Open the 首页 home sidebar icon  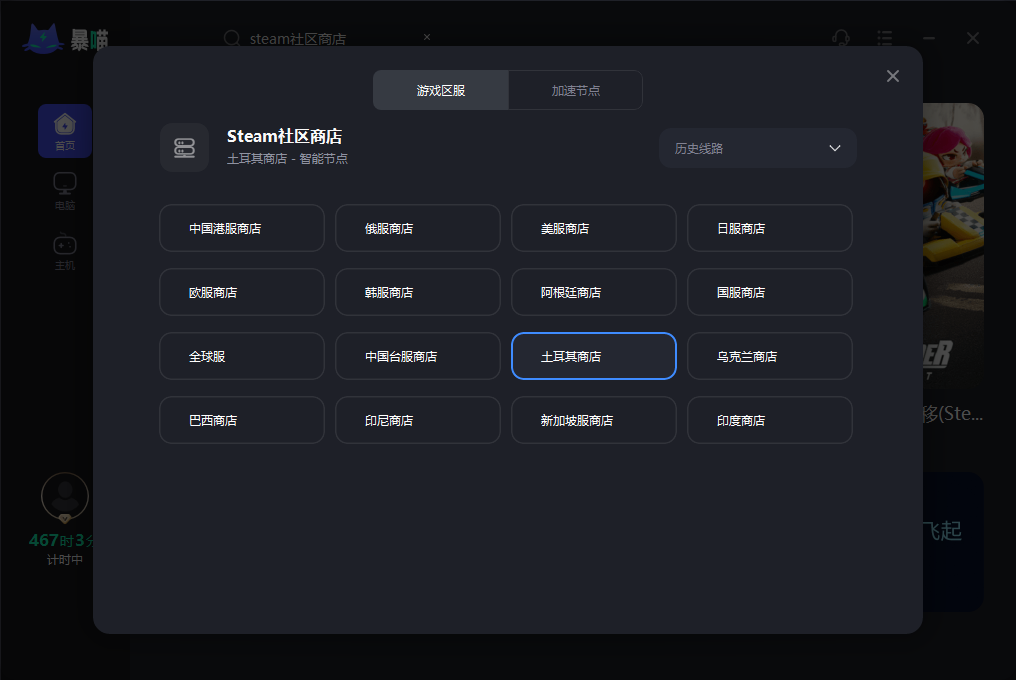(65, 131)
